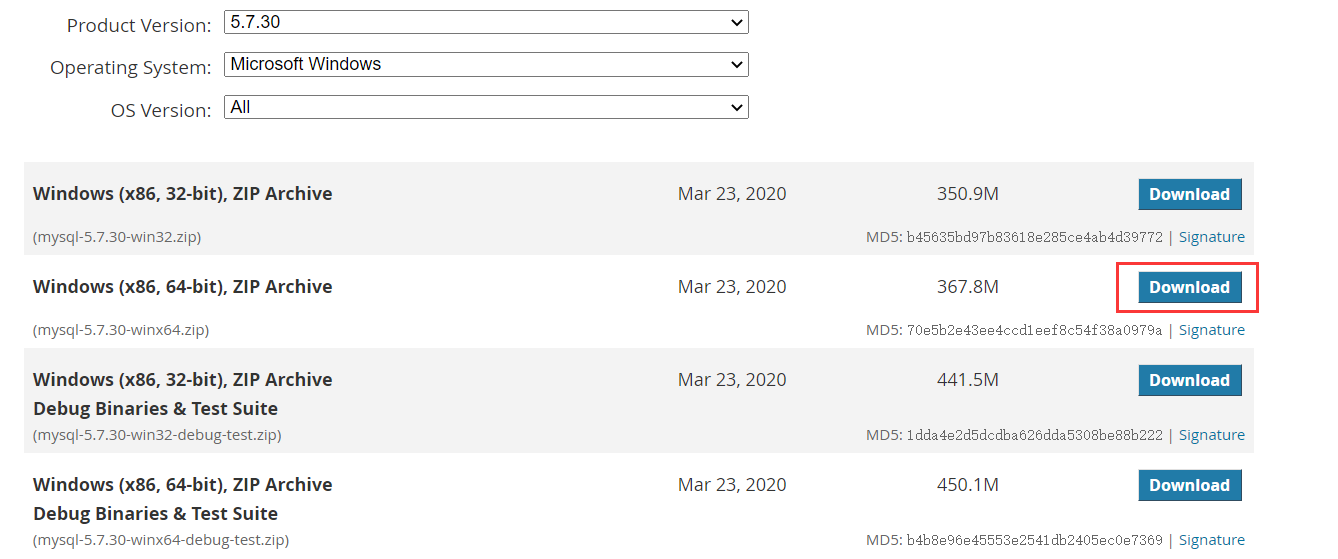The width and height of the screenshot is (1338, 559).
Task: Download the 32-bit Debug Binaries 441.5M
Action: tap(1190, 380)
